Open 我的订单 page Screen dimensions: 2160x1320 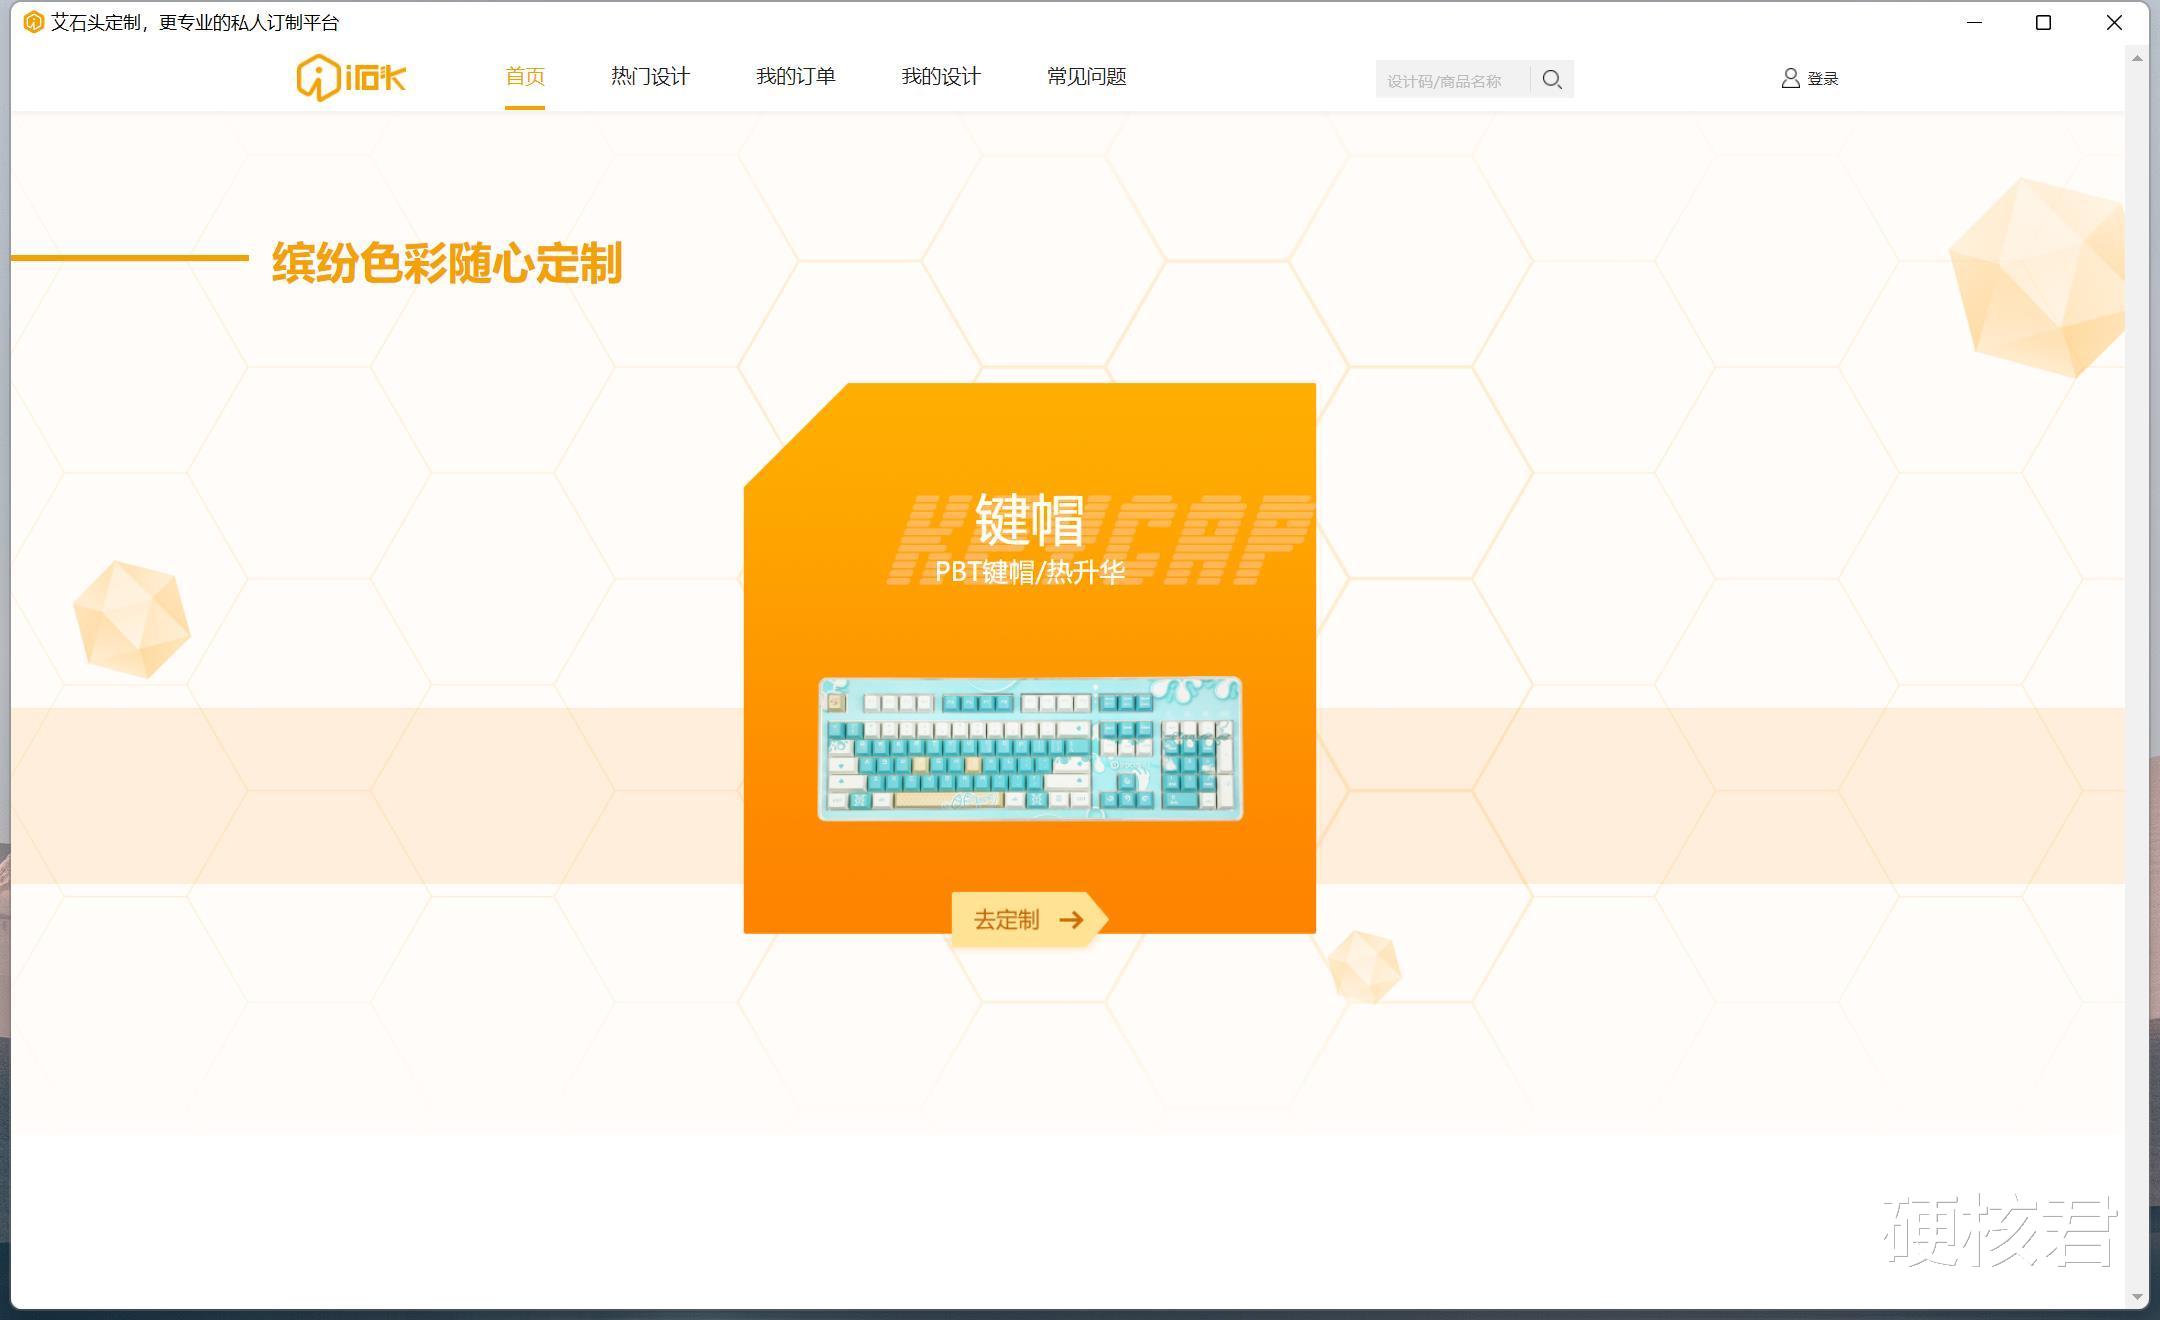(795, 77)
